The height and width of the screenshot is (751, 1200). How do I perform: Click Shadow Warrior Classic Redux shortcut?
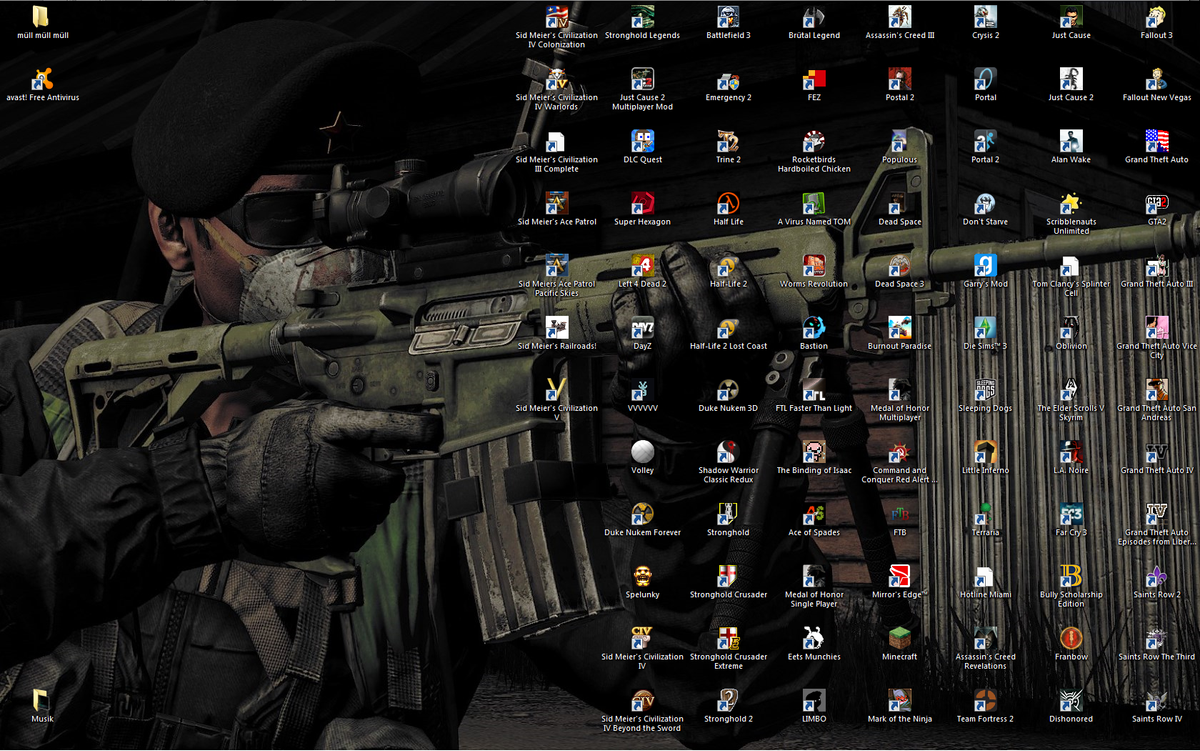tap(728, 451)
